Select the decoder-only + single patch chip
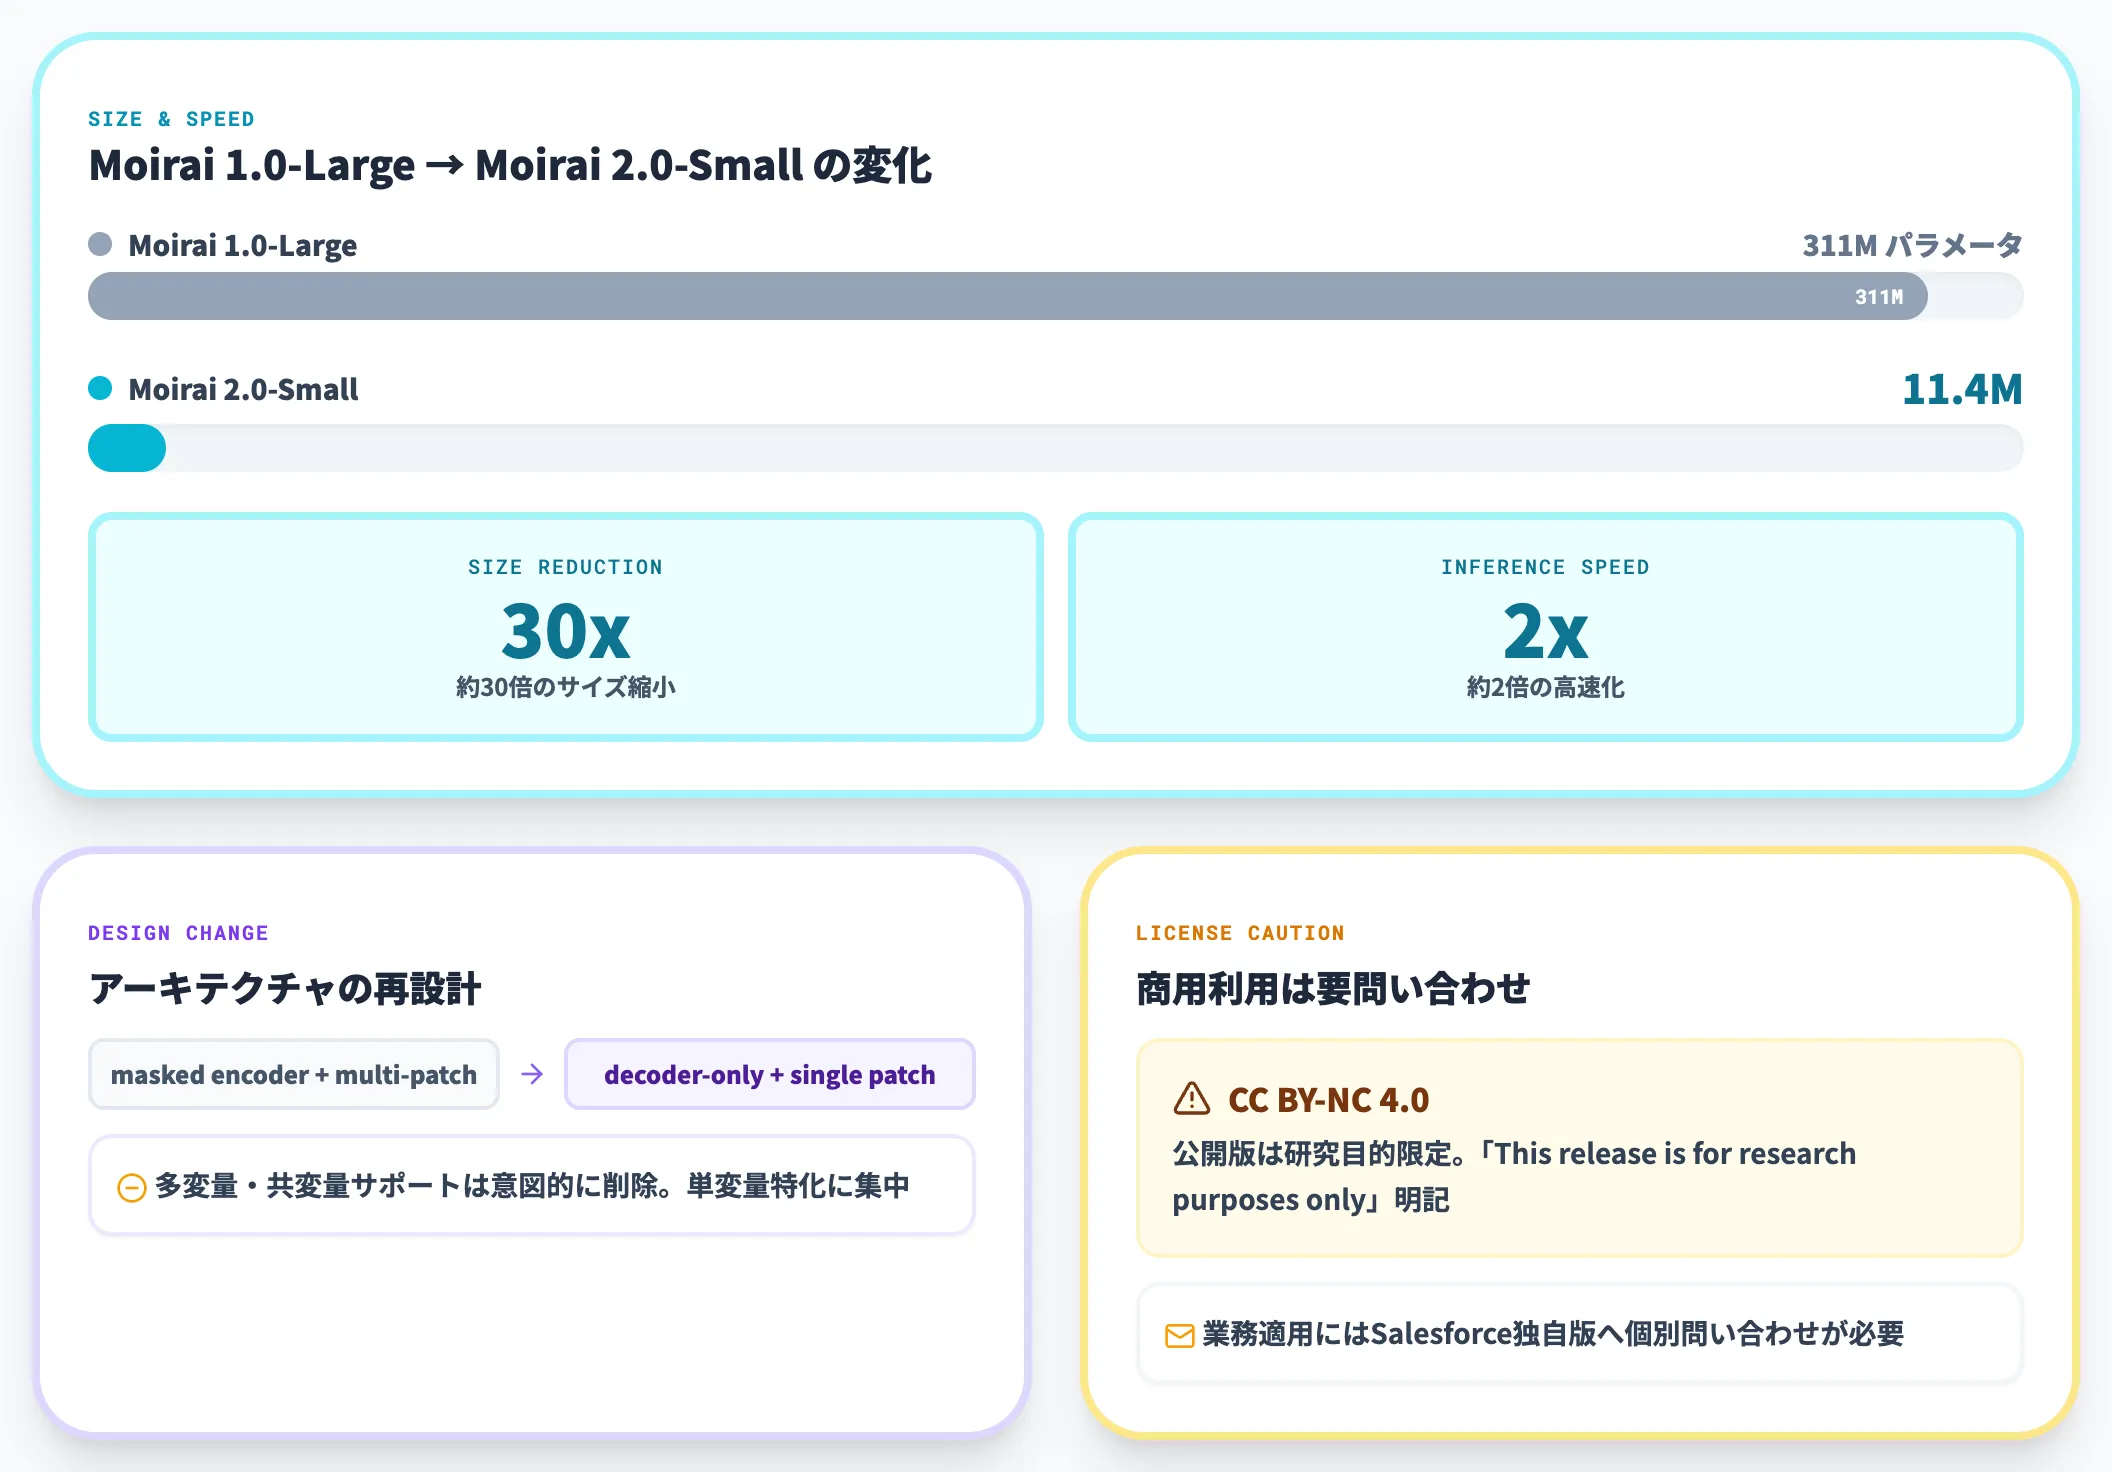The height and width of the screenshot is (1472, 2112). [x=770, y=1074]
